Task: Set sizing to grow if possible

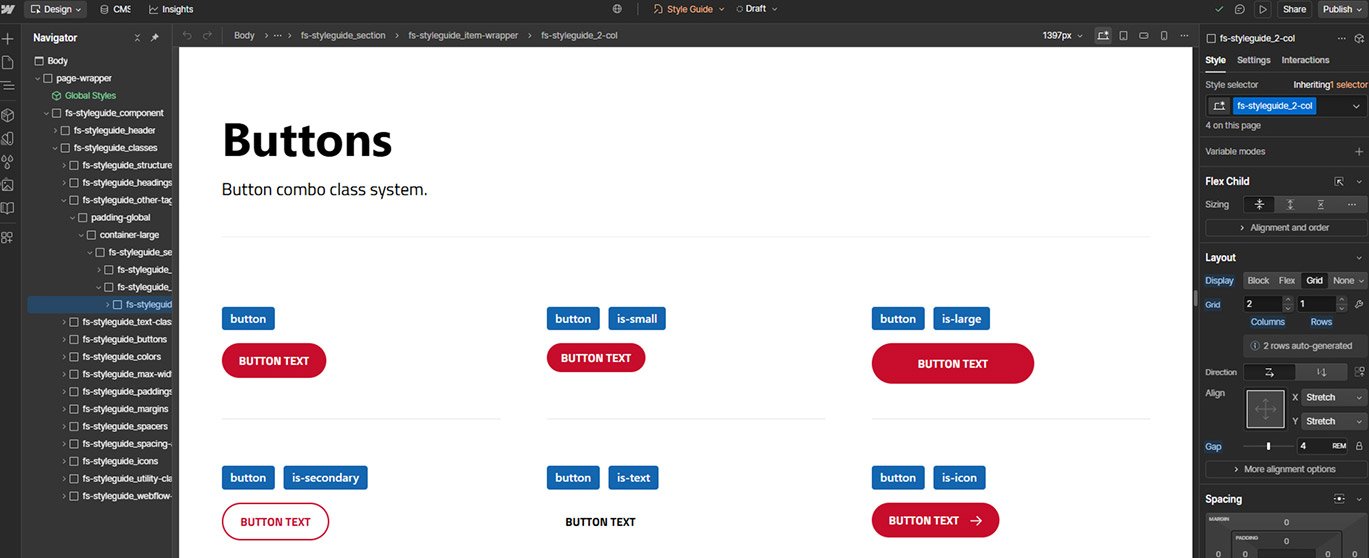Action: (x=1290, y=204)
